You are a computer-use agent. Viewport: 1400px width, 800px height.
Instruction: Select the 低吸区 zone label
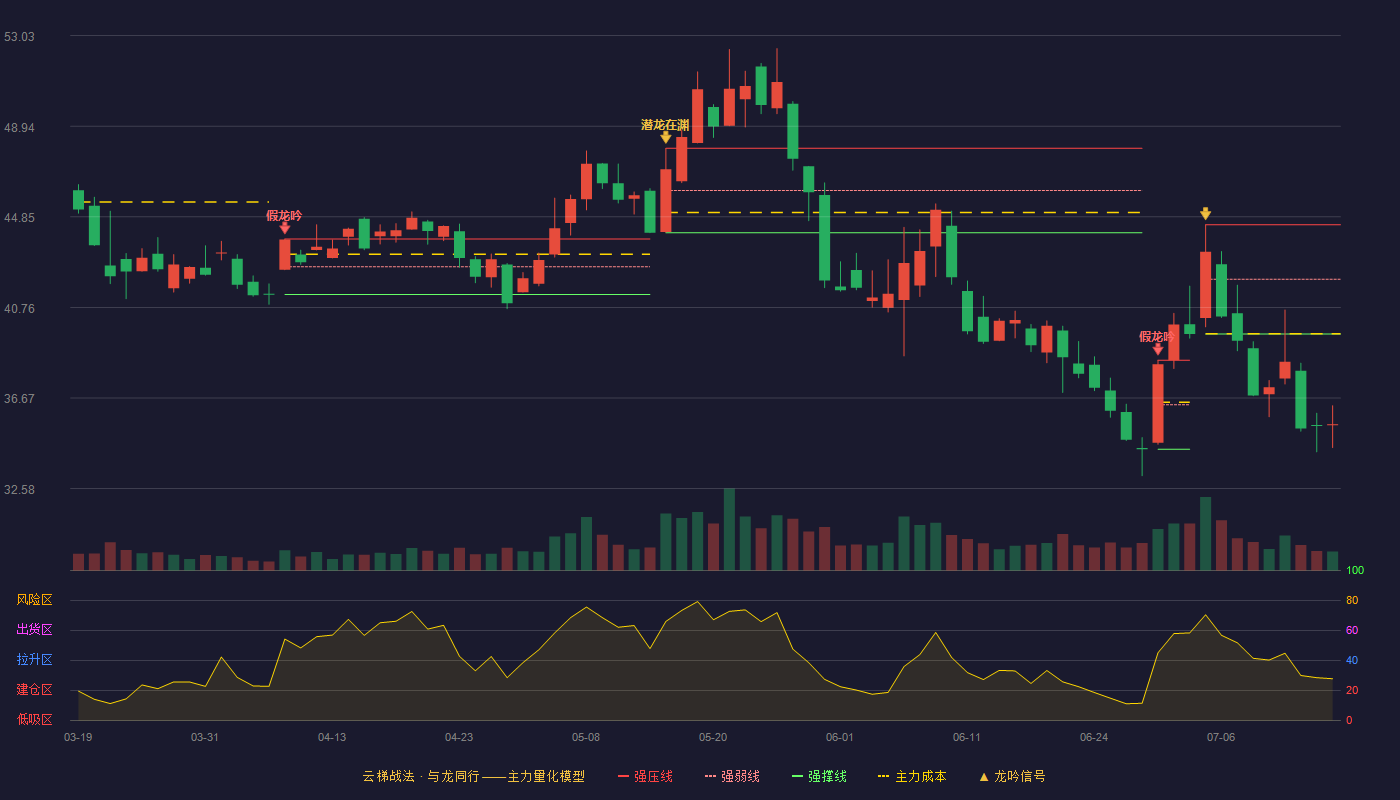(34, 719)
